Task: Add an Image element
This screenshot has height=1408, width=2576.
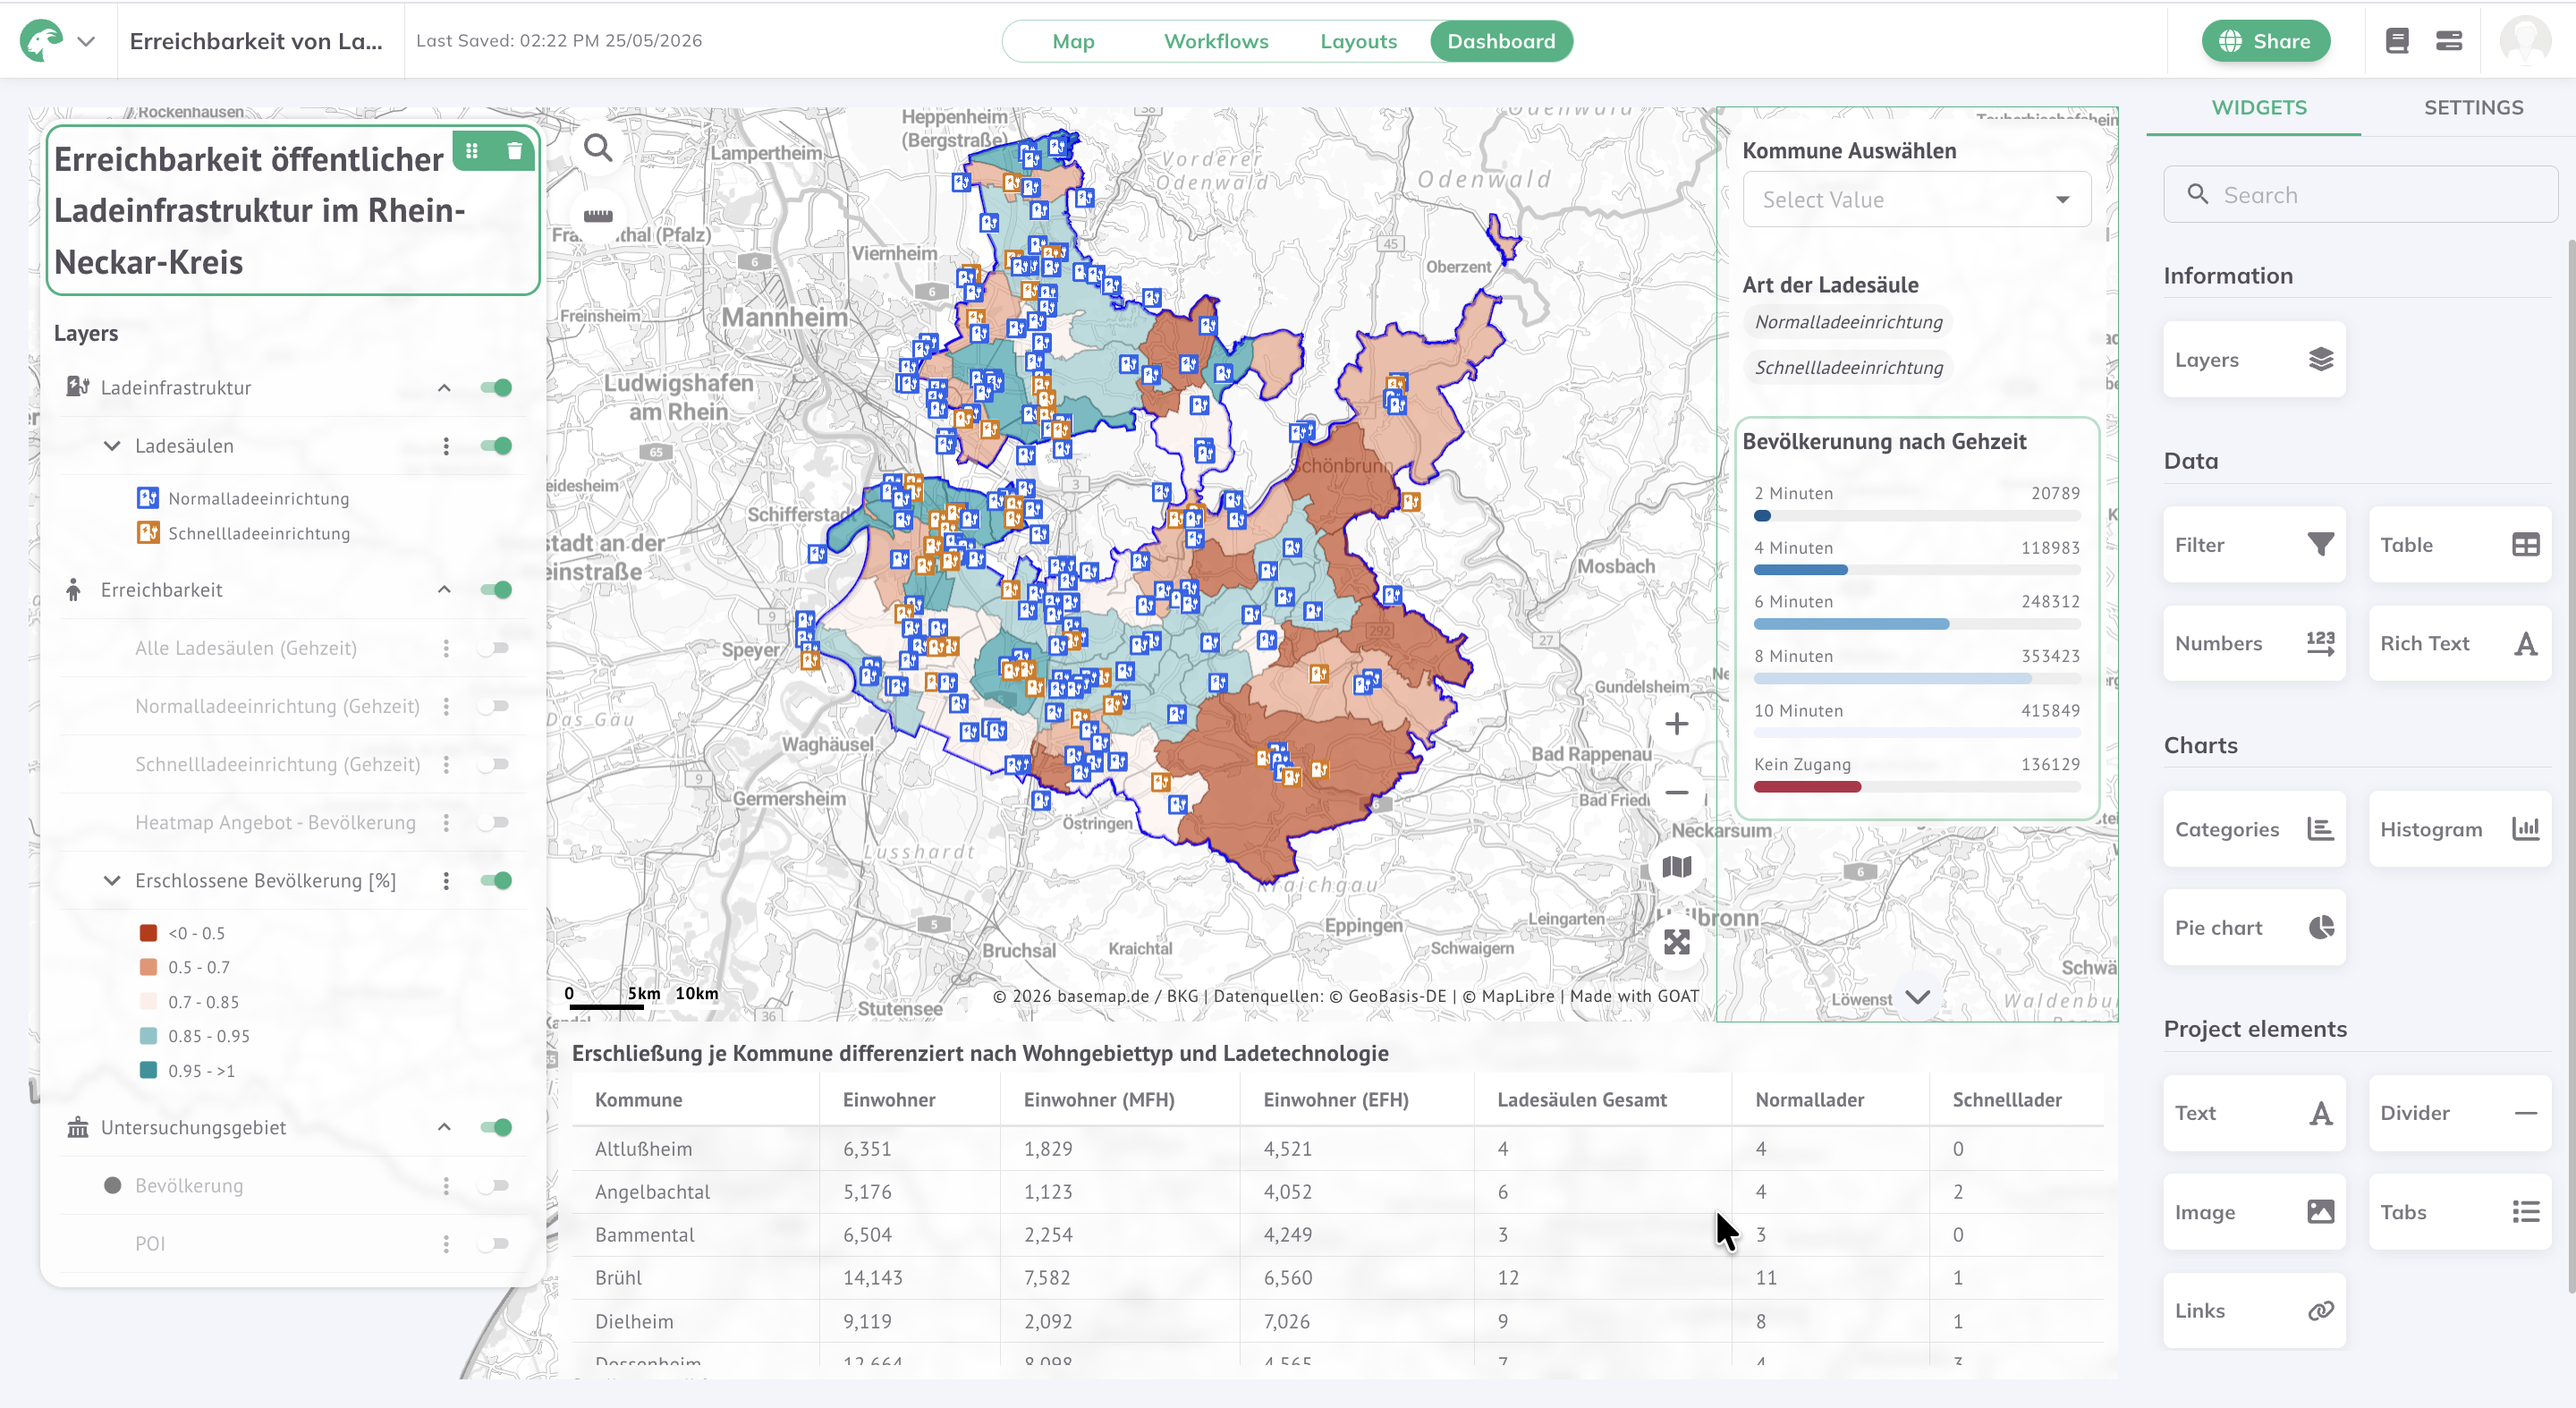Action: tap(2254, 1212)
